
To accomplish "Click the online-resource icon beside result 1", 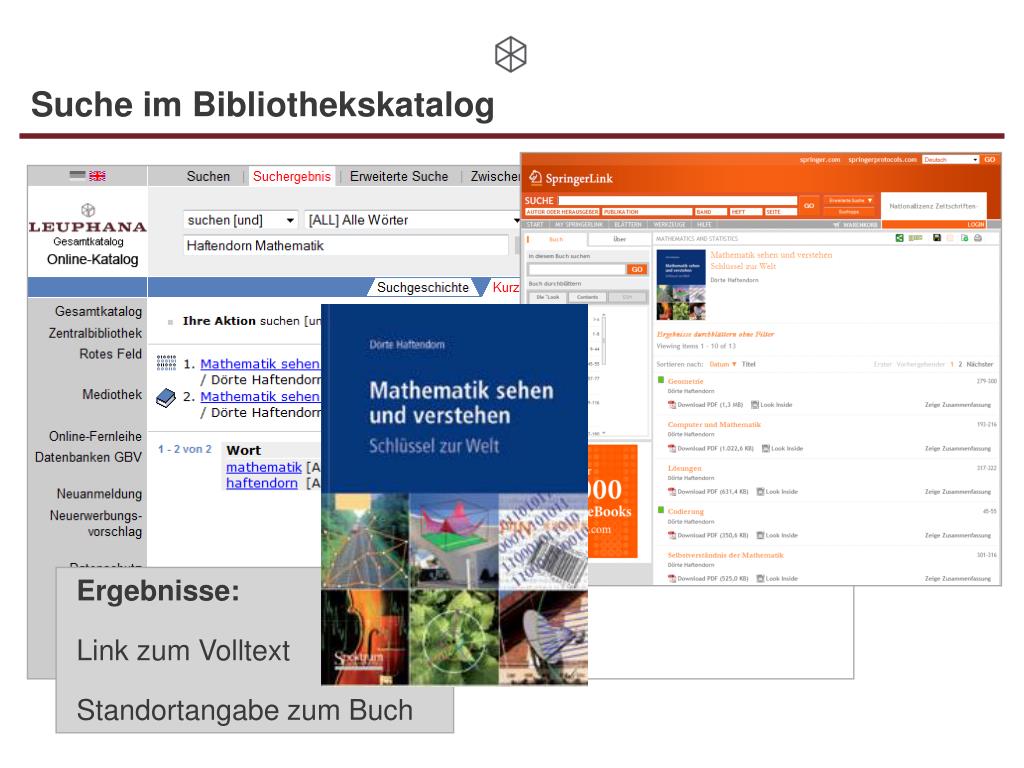I will (167, 363).
